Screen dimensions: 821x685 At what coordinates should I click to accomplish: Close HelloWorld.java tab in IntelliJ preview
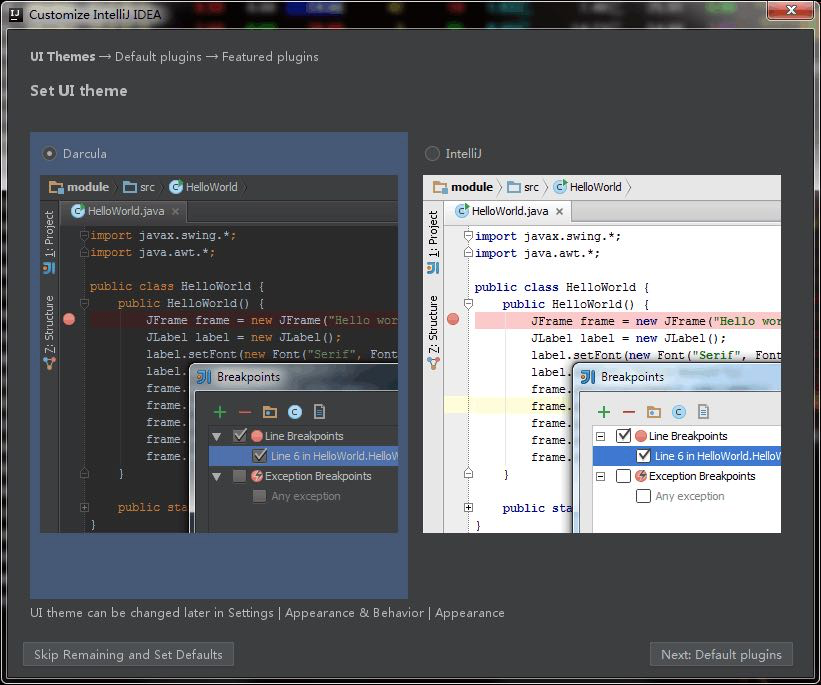(x=560, y=211)
